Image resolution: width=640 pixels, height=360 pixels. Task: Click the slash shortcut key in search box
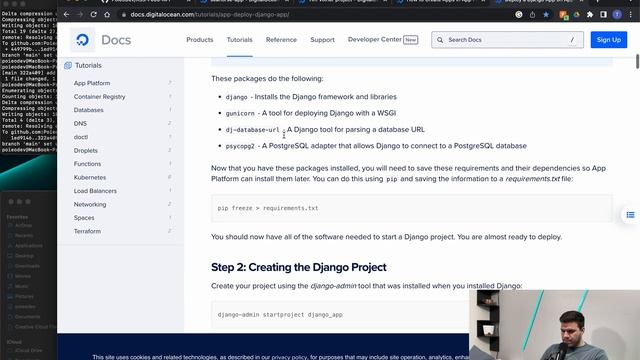pyautogui.click(x=572, y=40)
